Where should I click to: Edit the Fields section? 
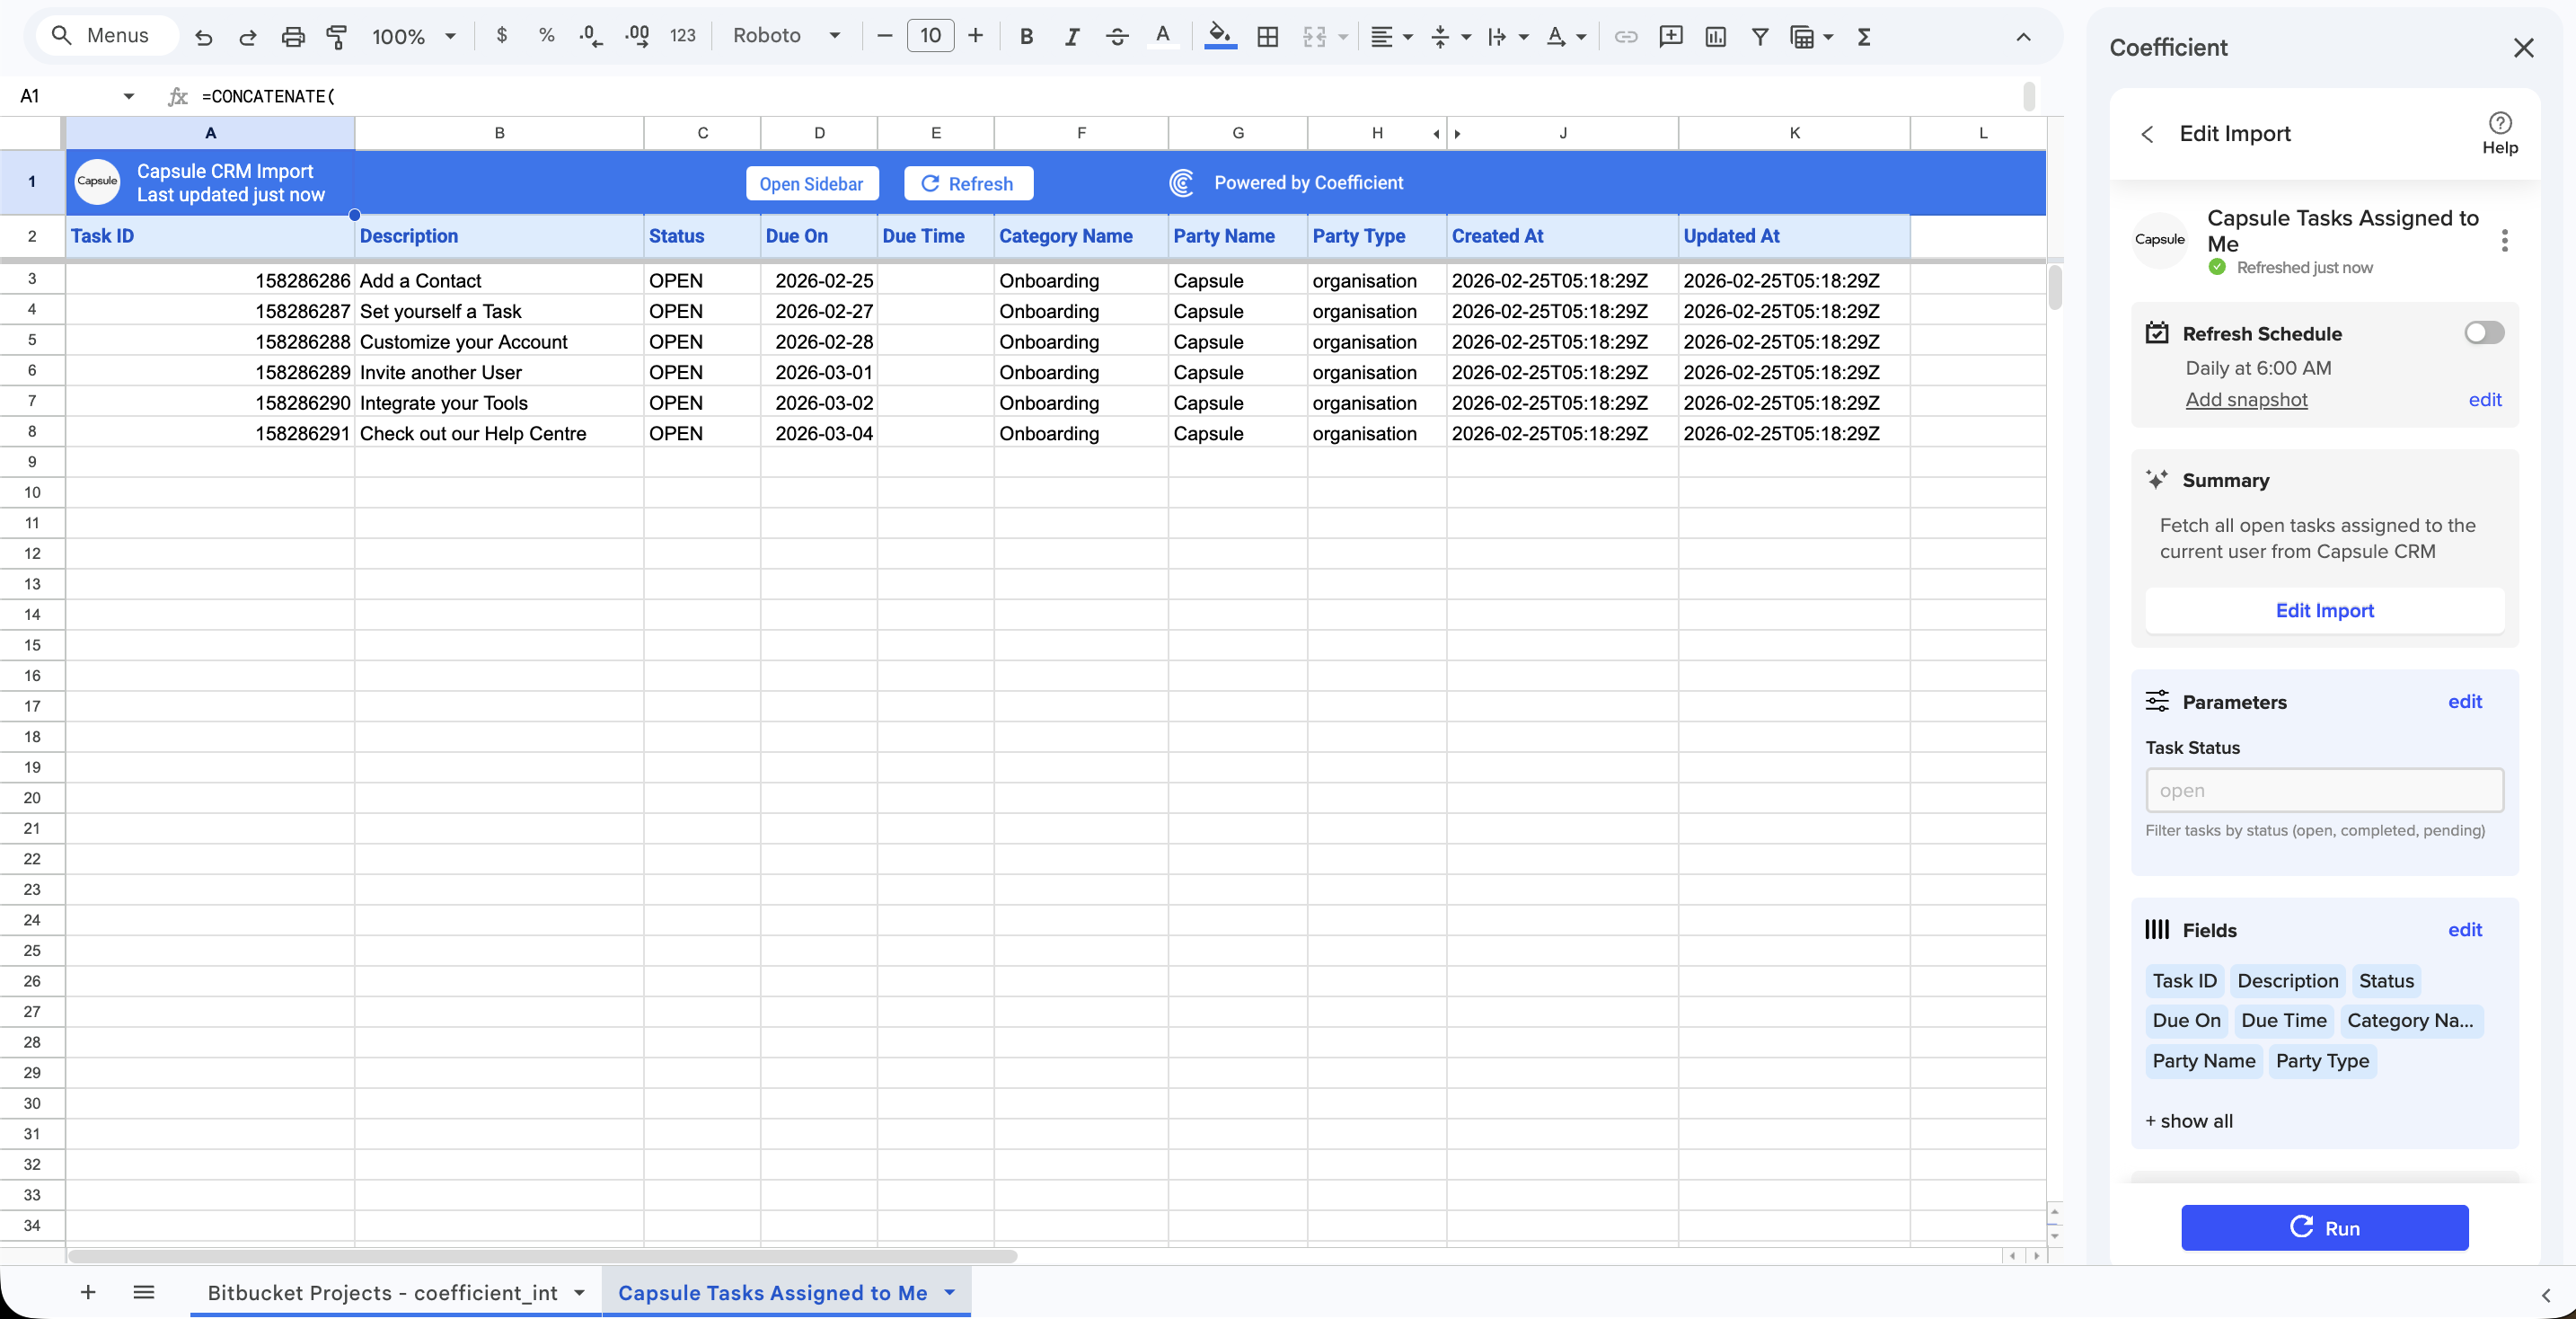pos(2464,930)
